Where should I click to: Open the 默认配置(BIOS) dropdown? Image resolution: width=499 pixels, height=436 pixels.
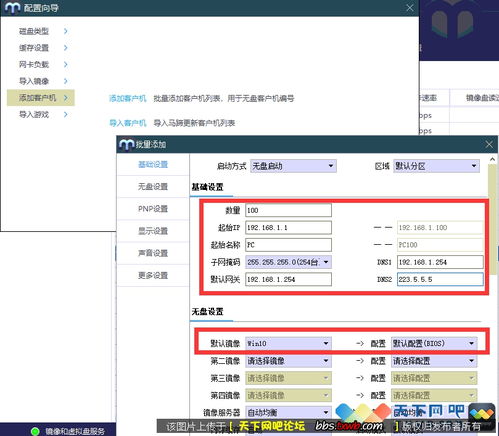click(x=434, y=344)
